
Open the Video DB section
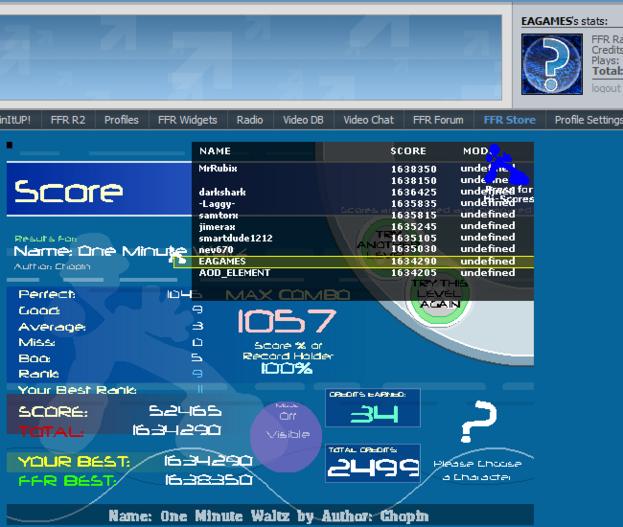click(x=303, y=120)
